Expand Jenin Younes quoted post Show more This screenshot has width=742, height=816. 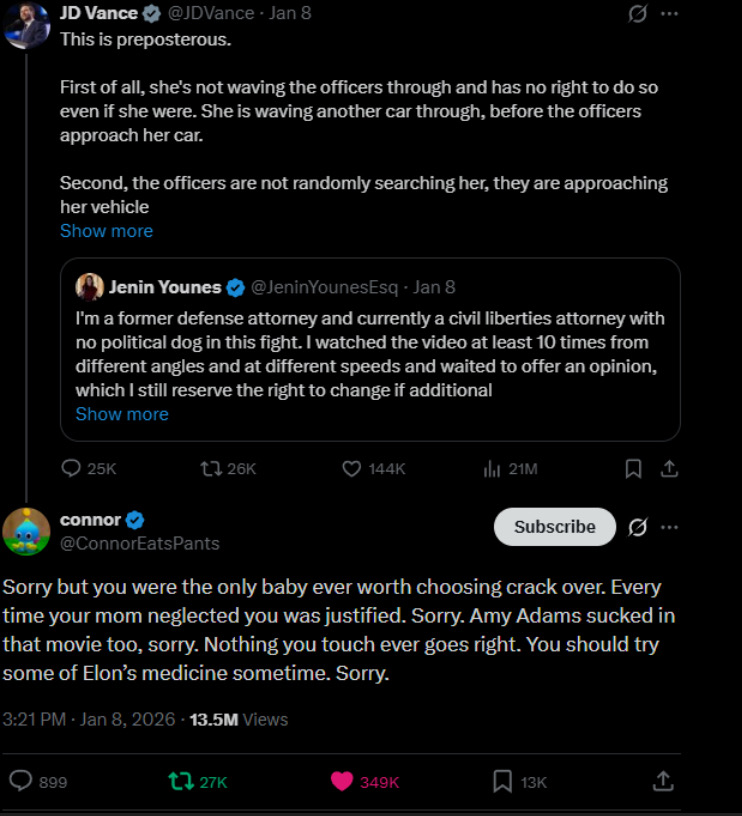pos(122,414)
